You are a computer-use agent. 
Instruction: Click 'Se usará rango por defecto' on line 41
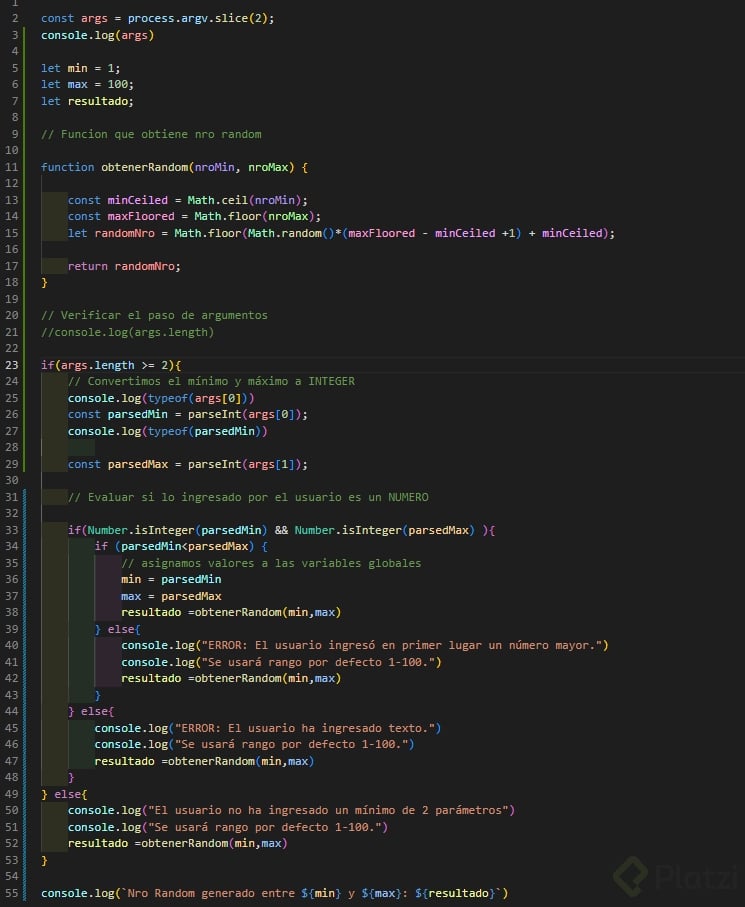click(294, 662)
